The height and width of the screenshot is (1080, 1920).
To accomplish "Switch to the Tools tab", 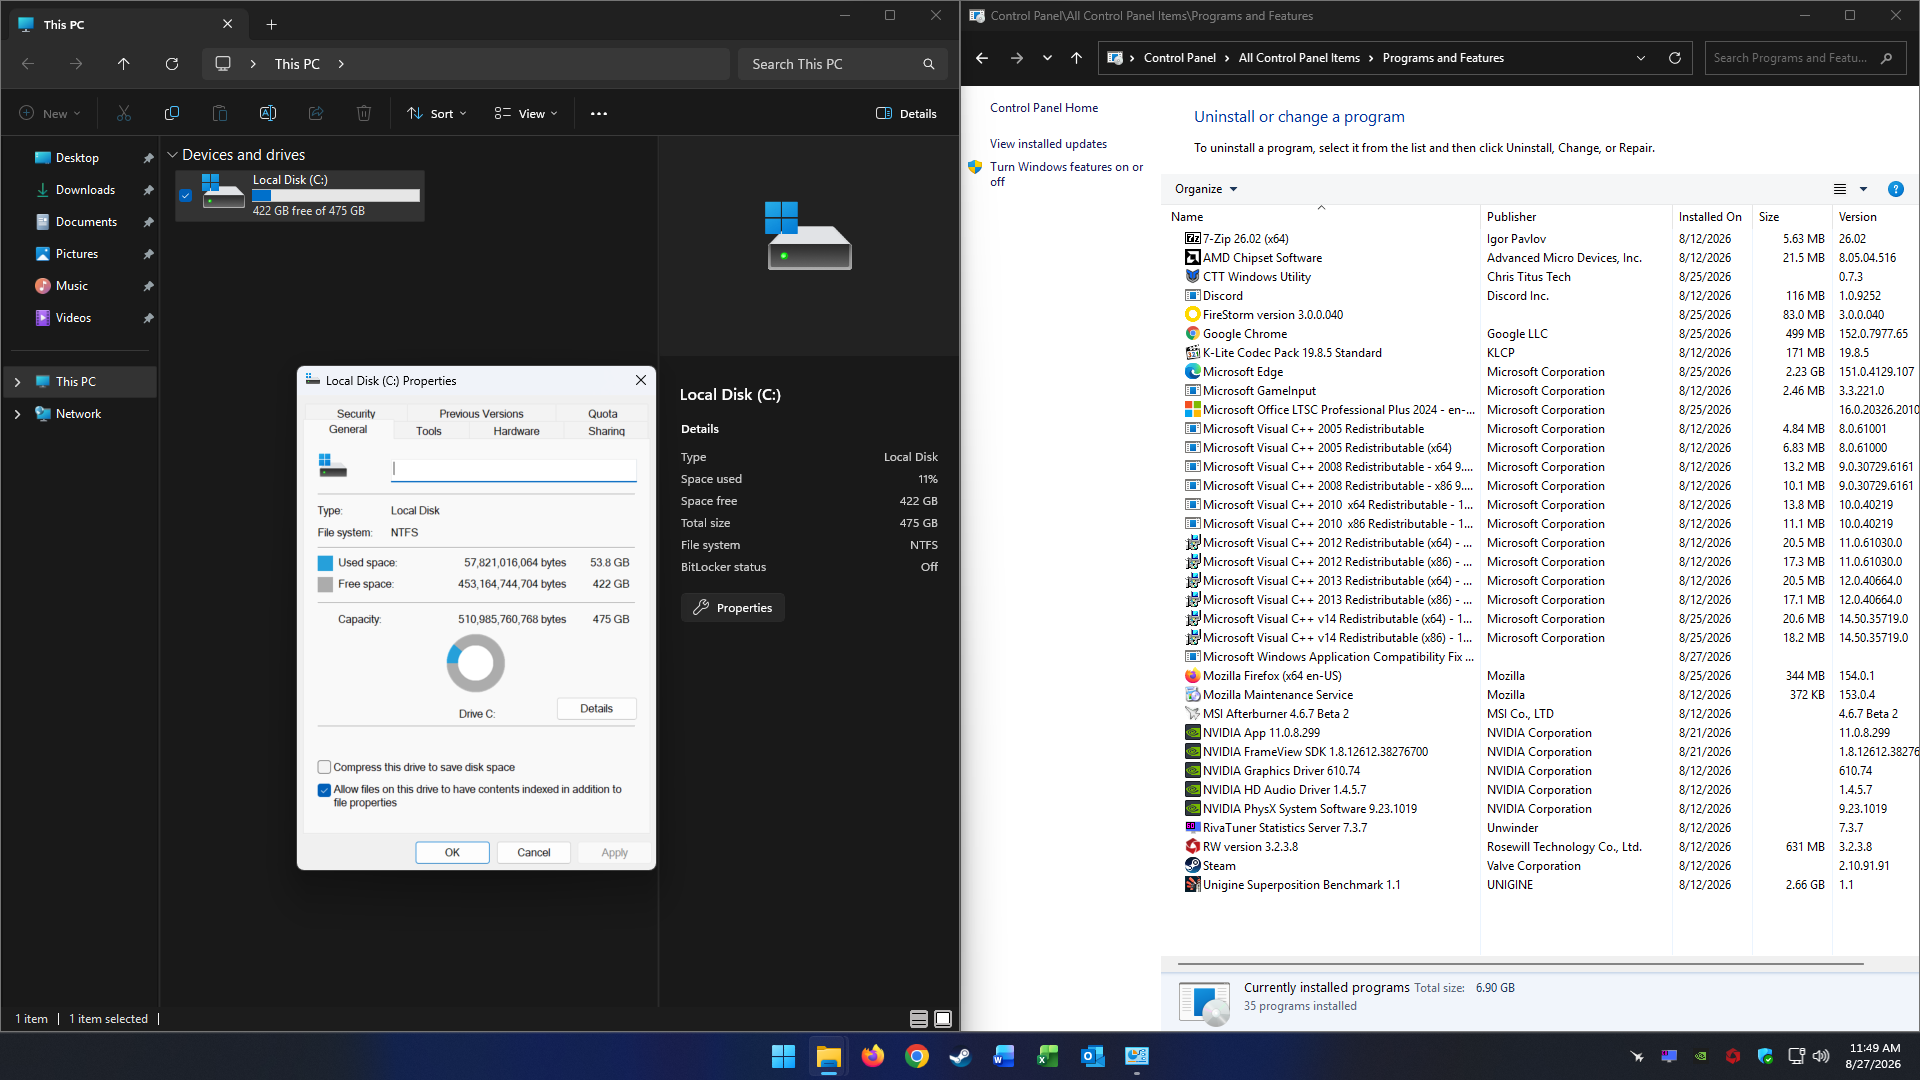I will click(429, 431).
